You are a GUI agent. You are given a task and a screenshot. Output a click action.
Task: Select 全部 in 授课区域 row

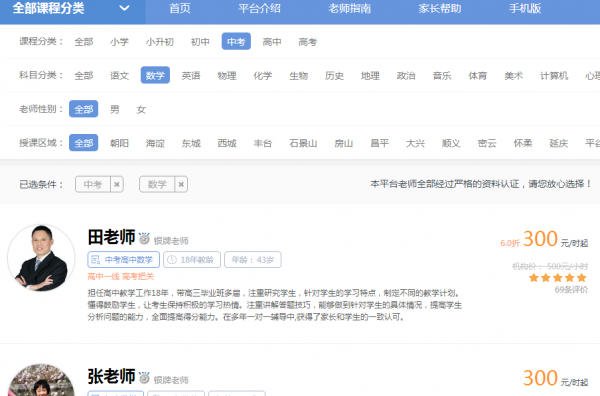(x=84, y=143)
